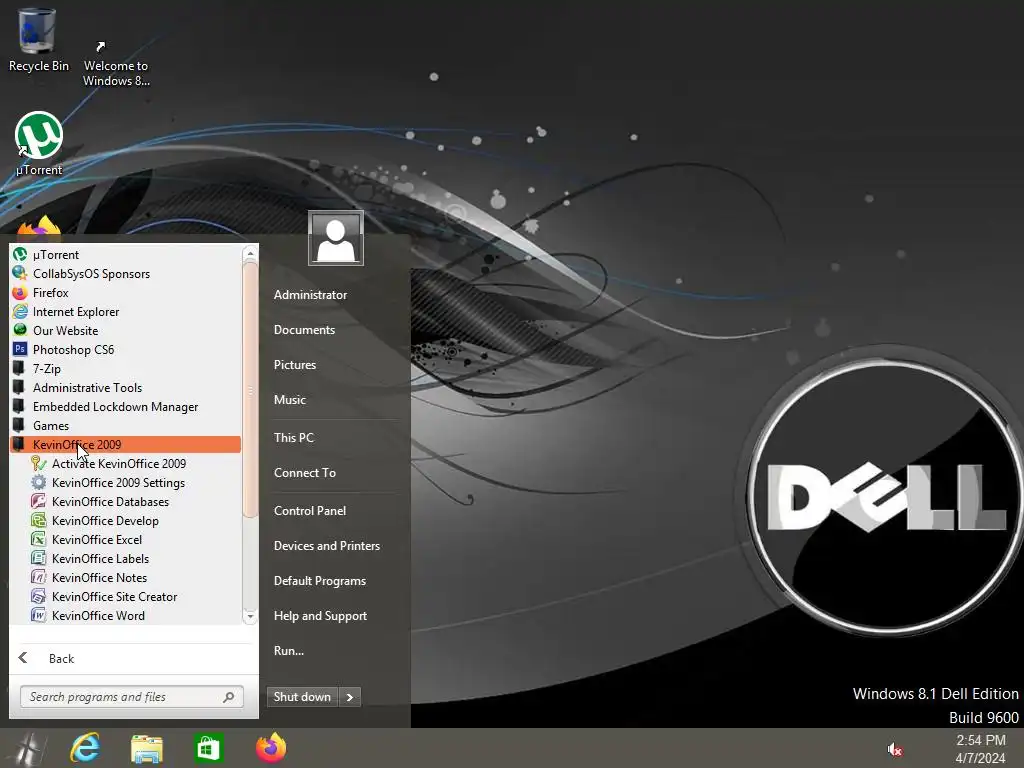Expand the Administrative Tools folder
Screen dimensions: 1024x768
[125, 387]
